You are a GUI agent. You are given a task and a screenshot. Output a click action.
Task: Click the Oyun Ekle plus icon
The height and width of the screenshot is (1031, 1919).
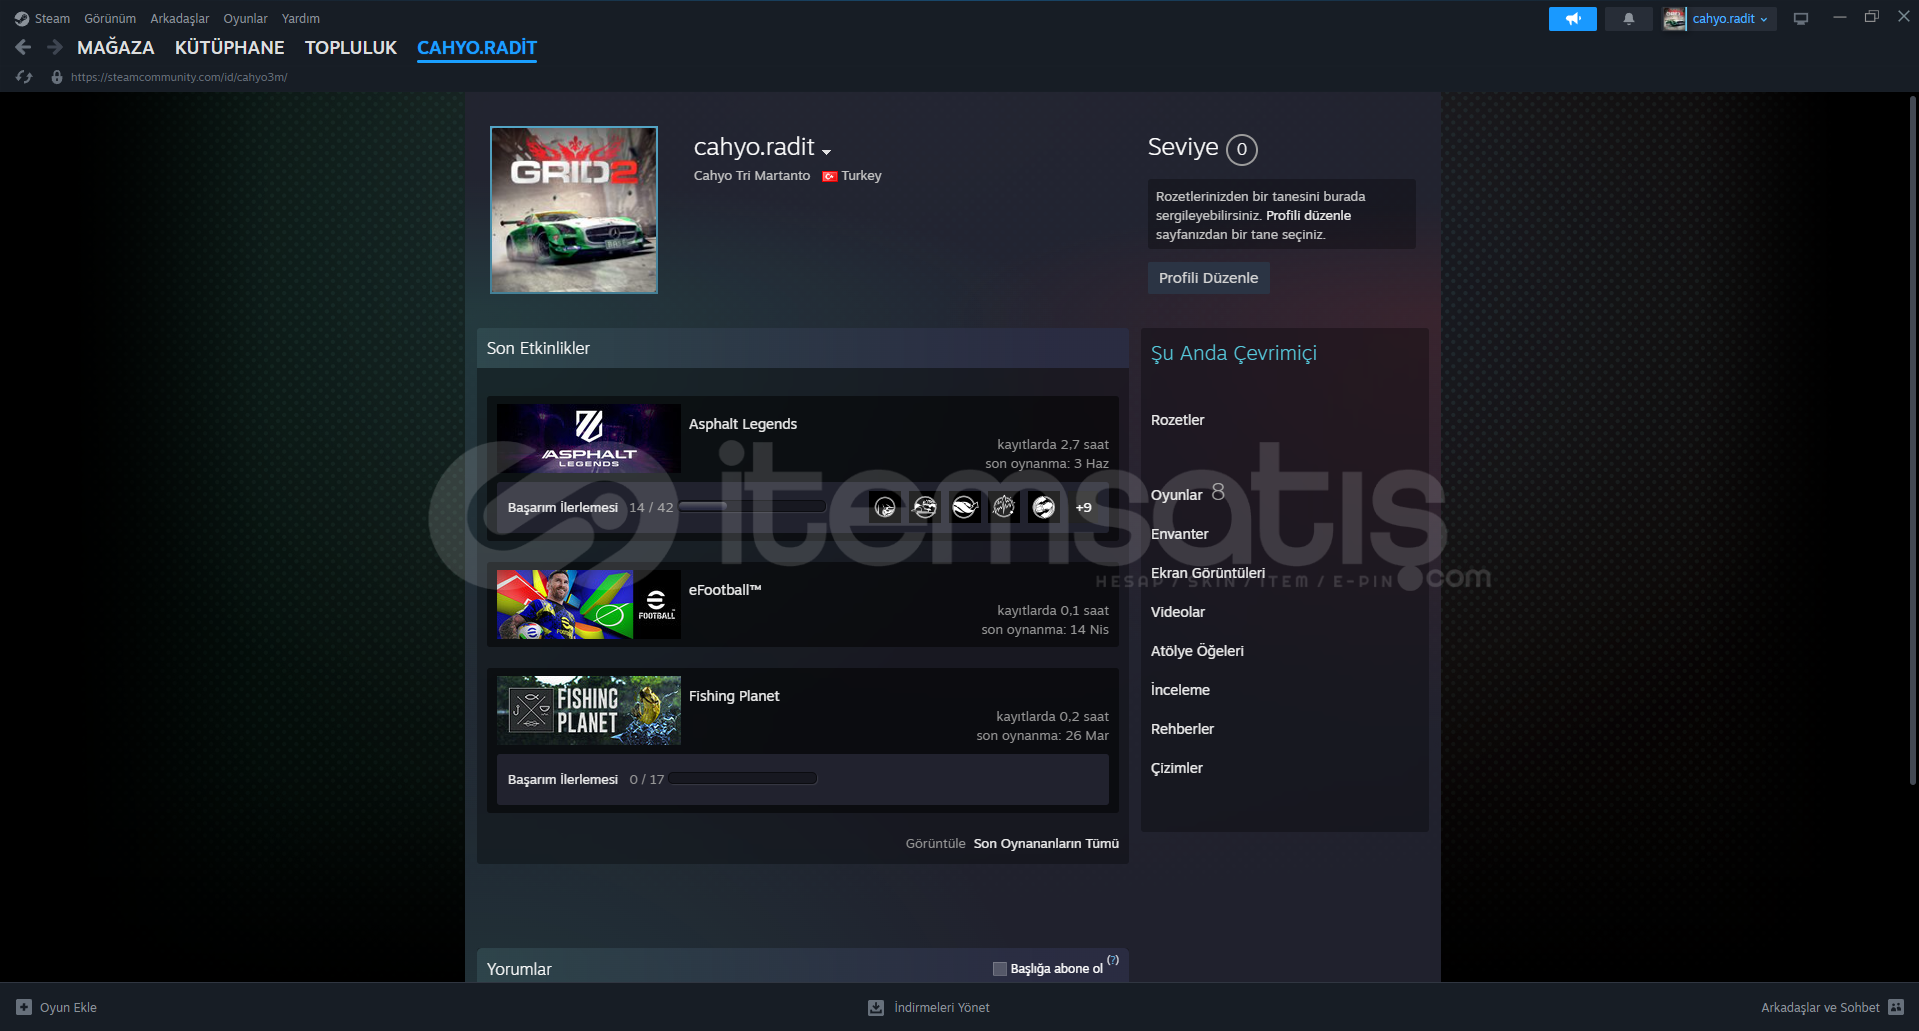point(24,1007)
